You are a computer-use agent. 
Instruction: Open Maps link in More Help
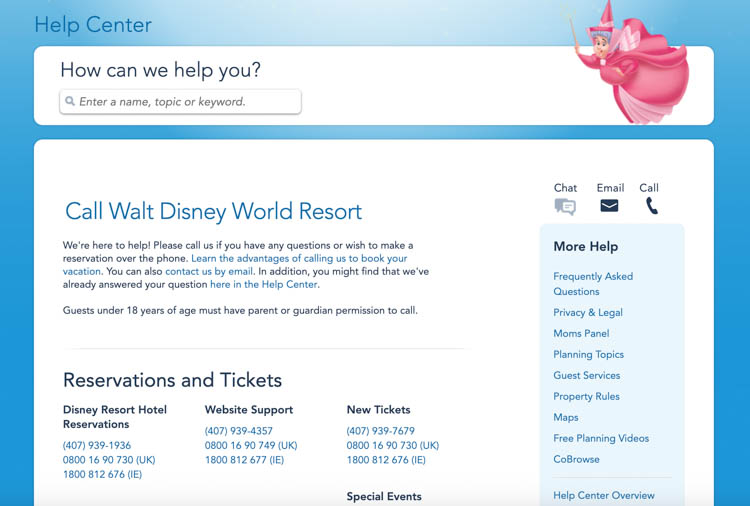point(565,418)
